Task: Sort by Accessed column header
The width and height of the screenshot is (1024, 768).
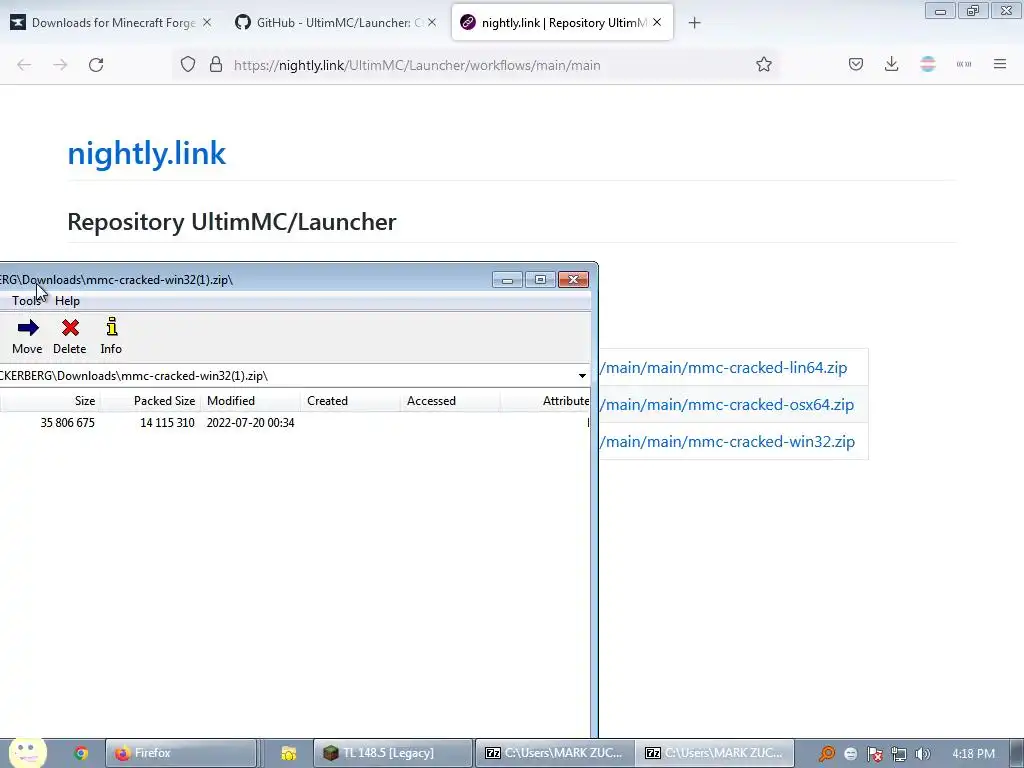Action: click(x=451, y=400)
